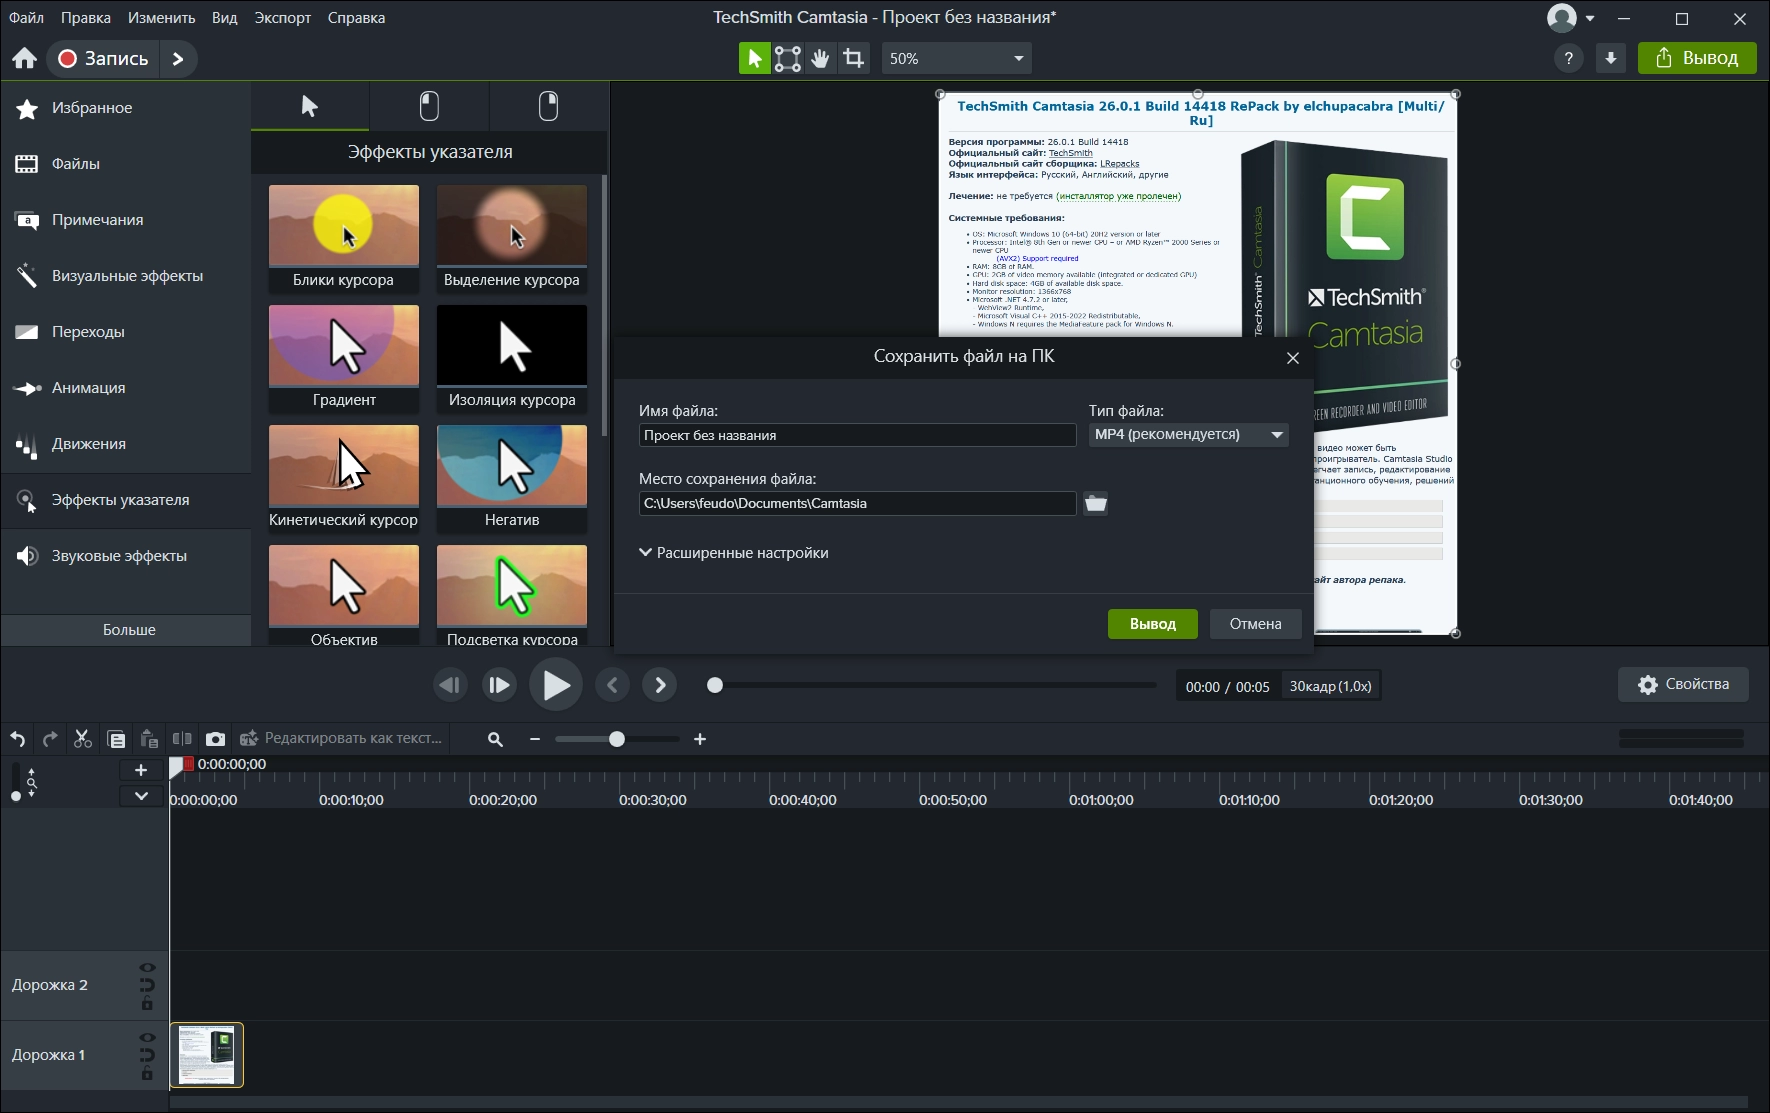Open the Экспорт menu
Image resolution: width=1770 pixels, height=1113 pixels.
tap(283, 18)
